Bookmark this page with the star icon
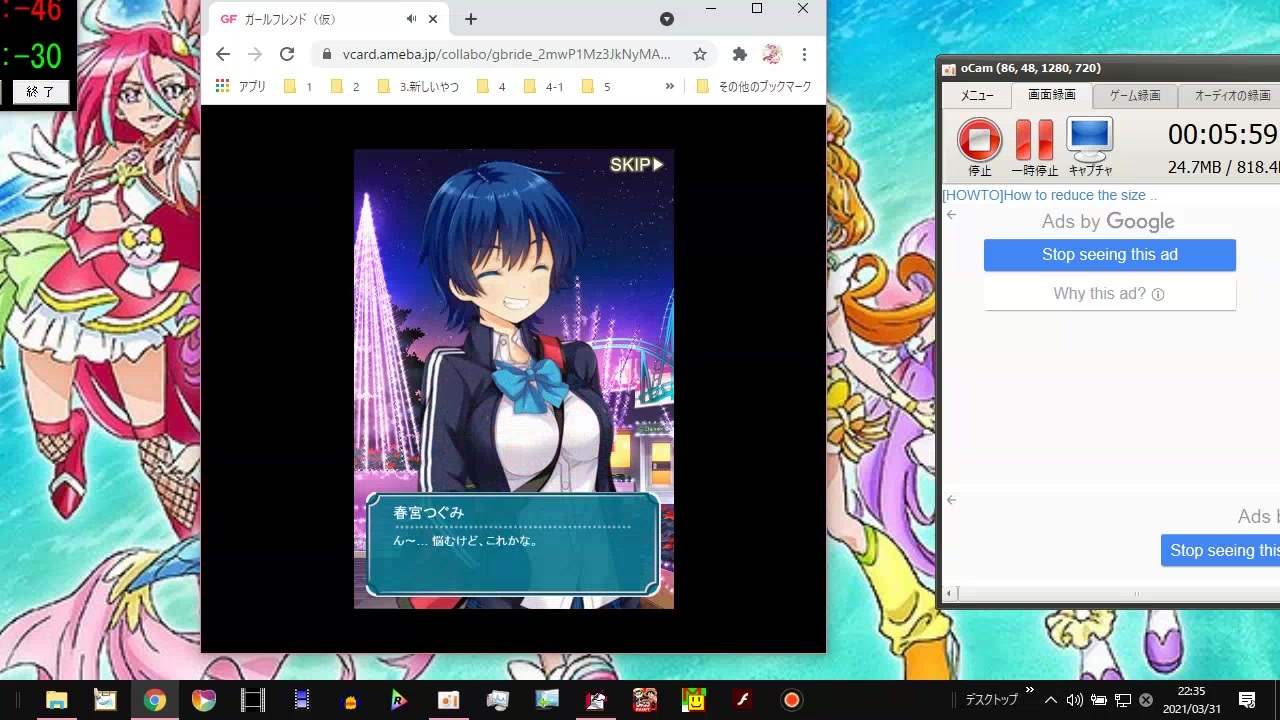The width and height of the screenshot is (1280, 720). click(x=700, y=54)
